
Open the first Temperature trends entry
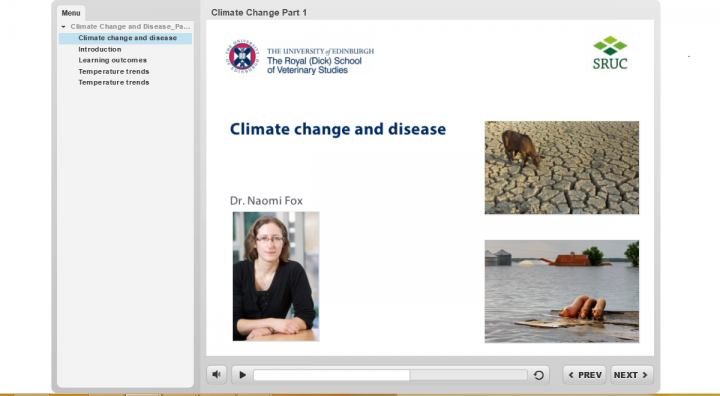pos(113,71)
